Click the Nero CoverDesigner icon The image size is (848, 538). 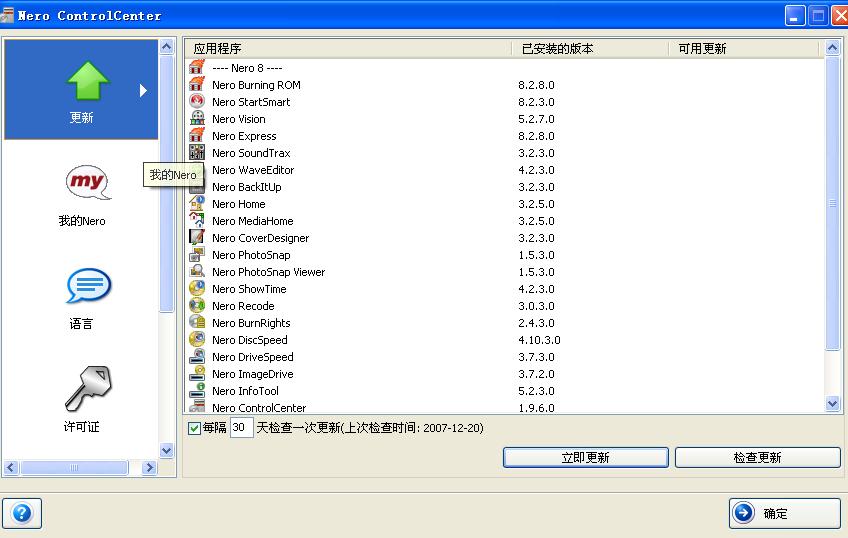197,237
